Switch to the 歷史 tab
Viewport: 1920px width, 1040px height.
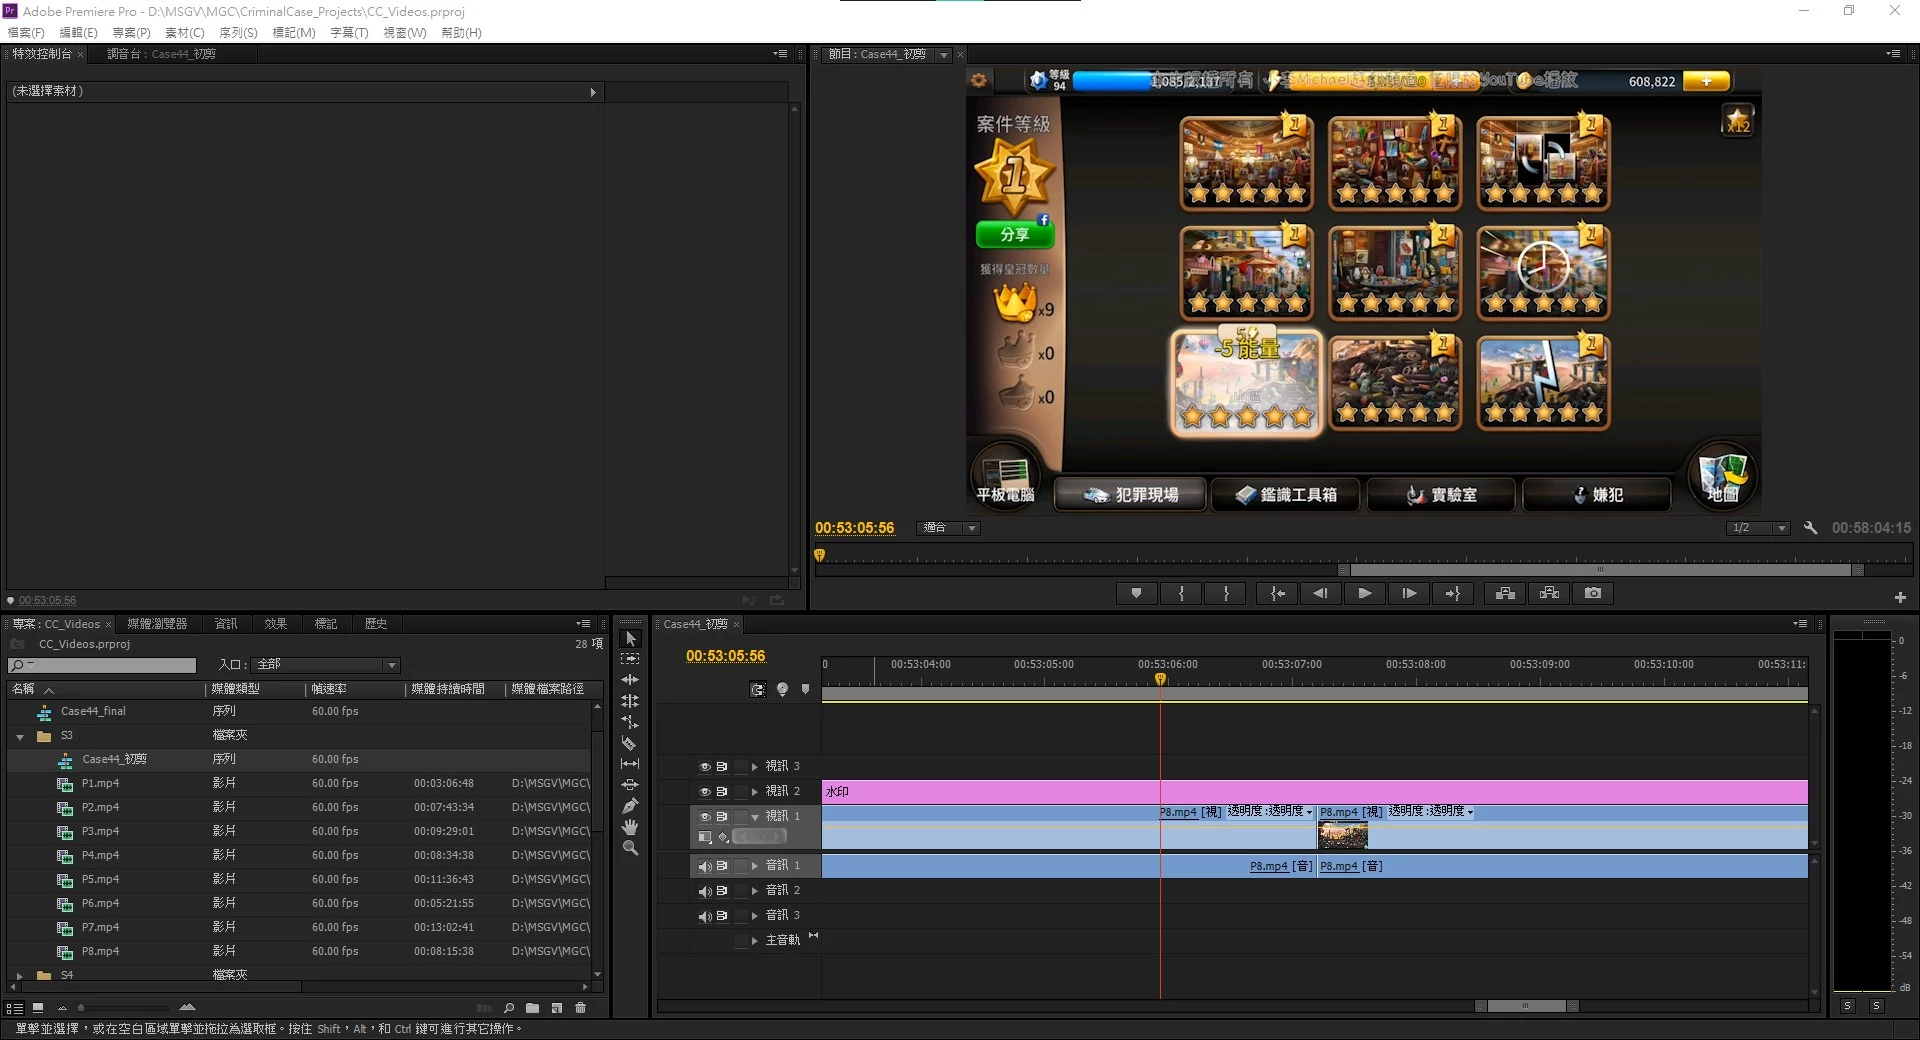(376, 623)
